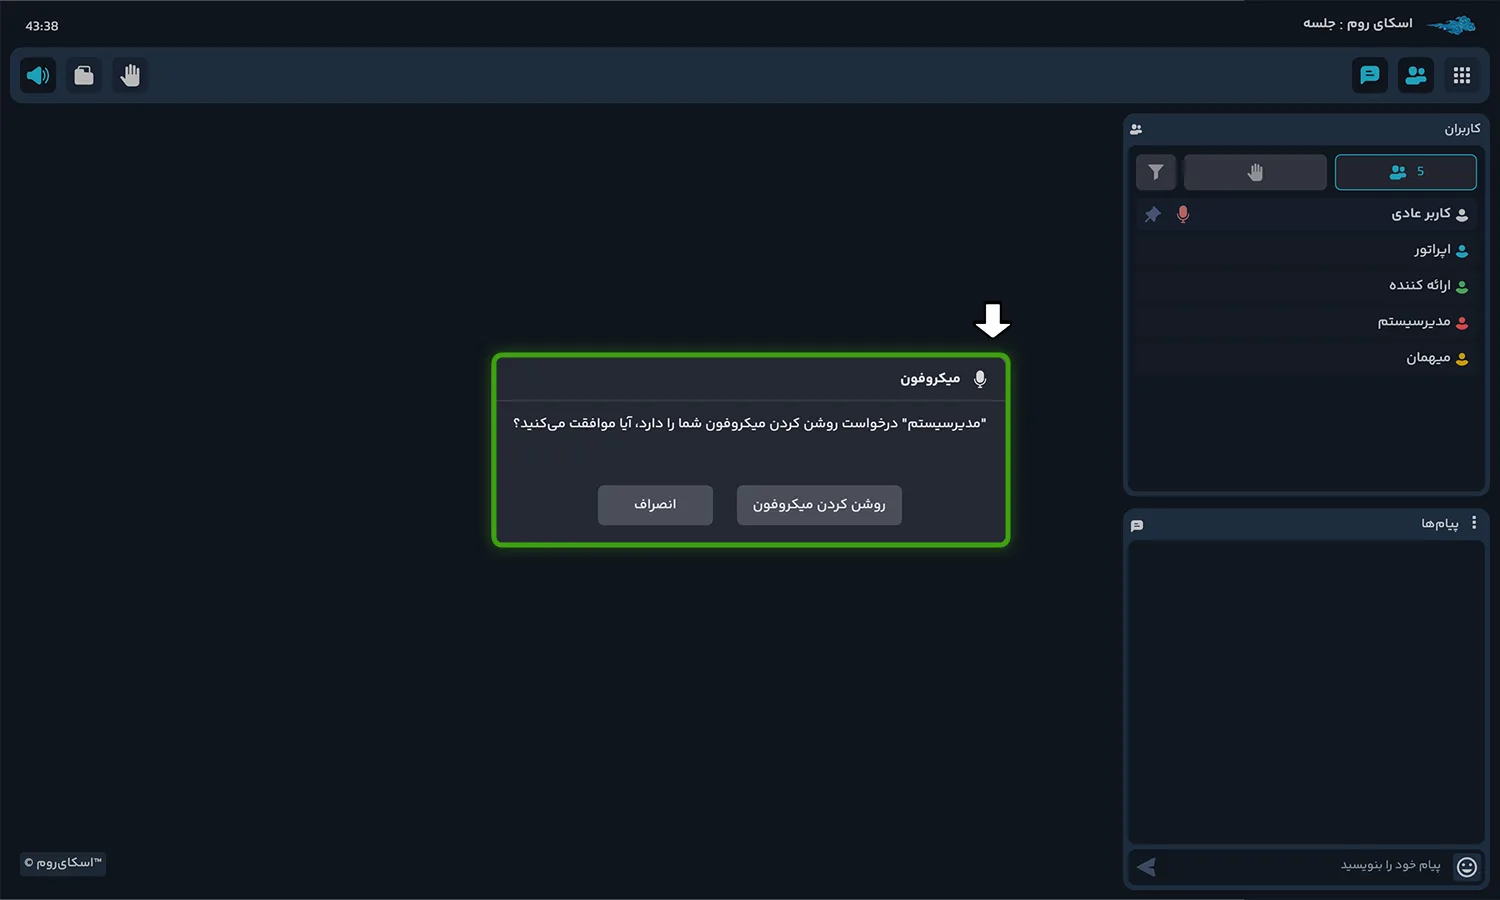Pin user کاربر عادی with pin icon
The width and height of the screenshot is (1500, 900).
pyautogui.click(x=1153, y=214)
